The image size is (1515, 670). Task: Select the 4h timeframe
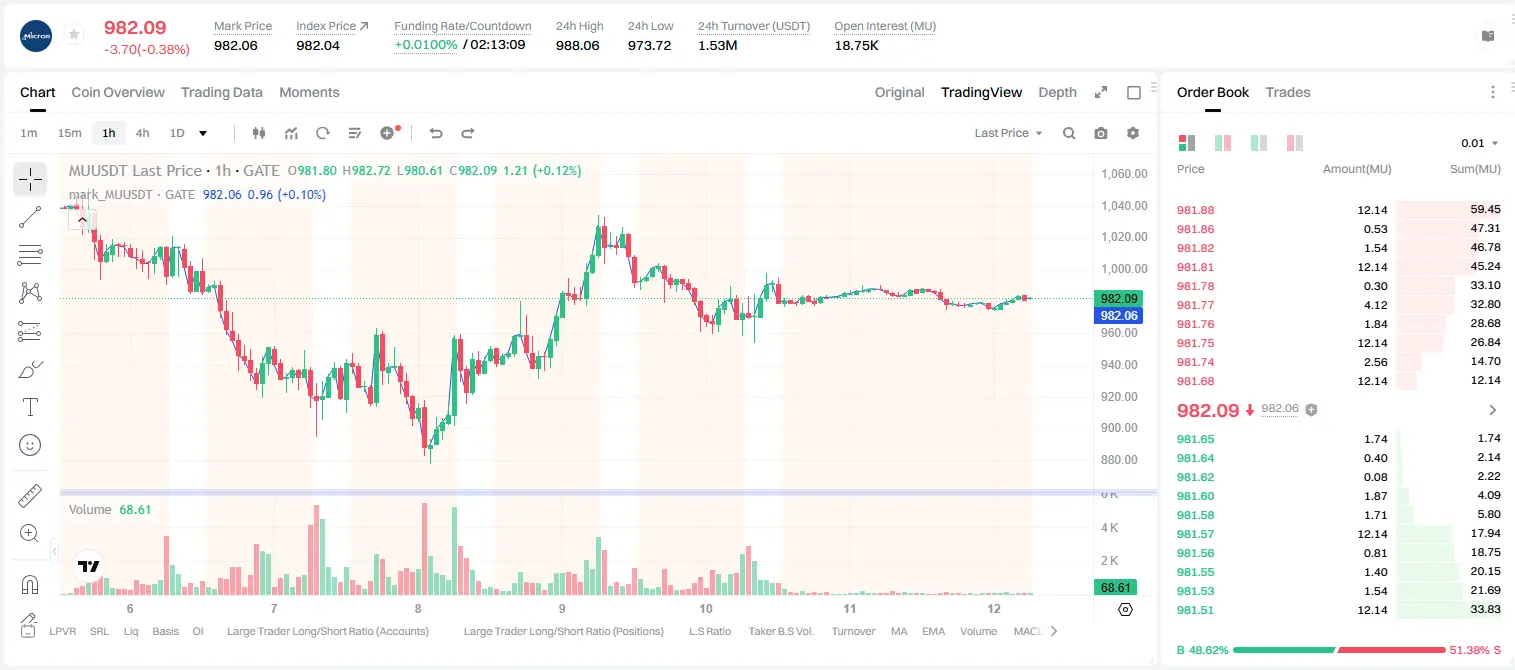click(x=142, y=133)
